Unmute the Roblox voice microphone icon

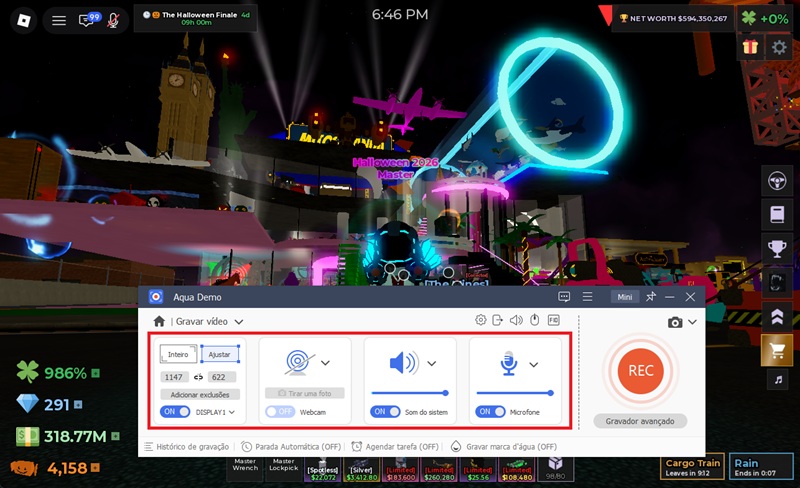coord(113,20)
